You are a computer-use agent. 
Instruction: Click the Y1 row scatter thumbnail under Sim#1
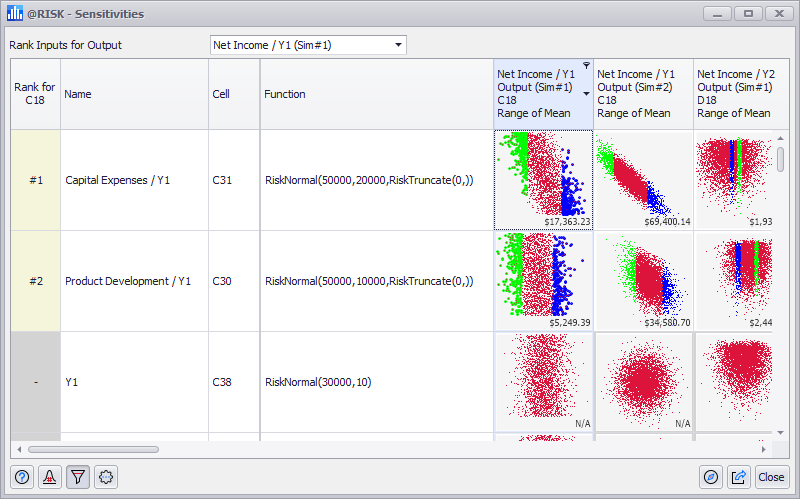(x=543, y=382)
